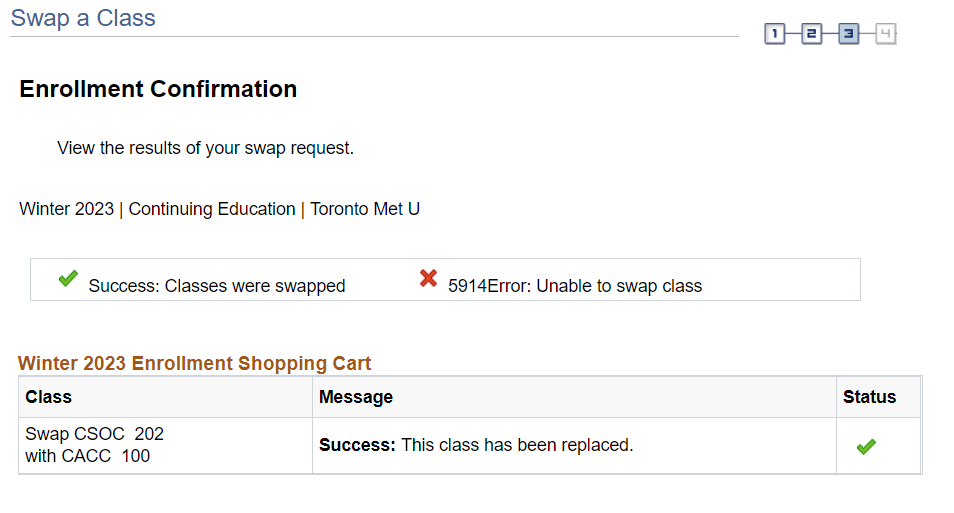This screenshot has height=513, width=954.
Task: Click the green checkmark beside 'Classes were swapped'
Action: (68, 279)
